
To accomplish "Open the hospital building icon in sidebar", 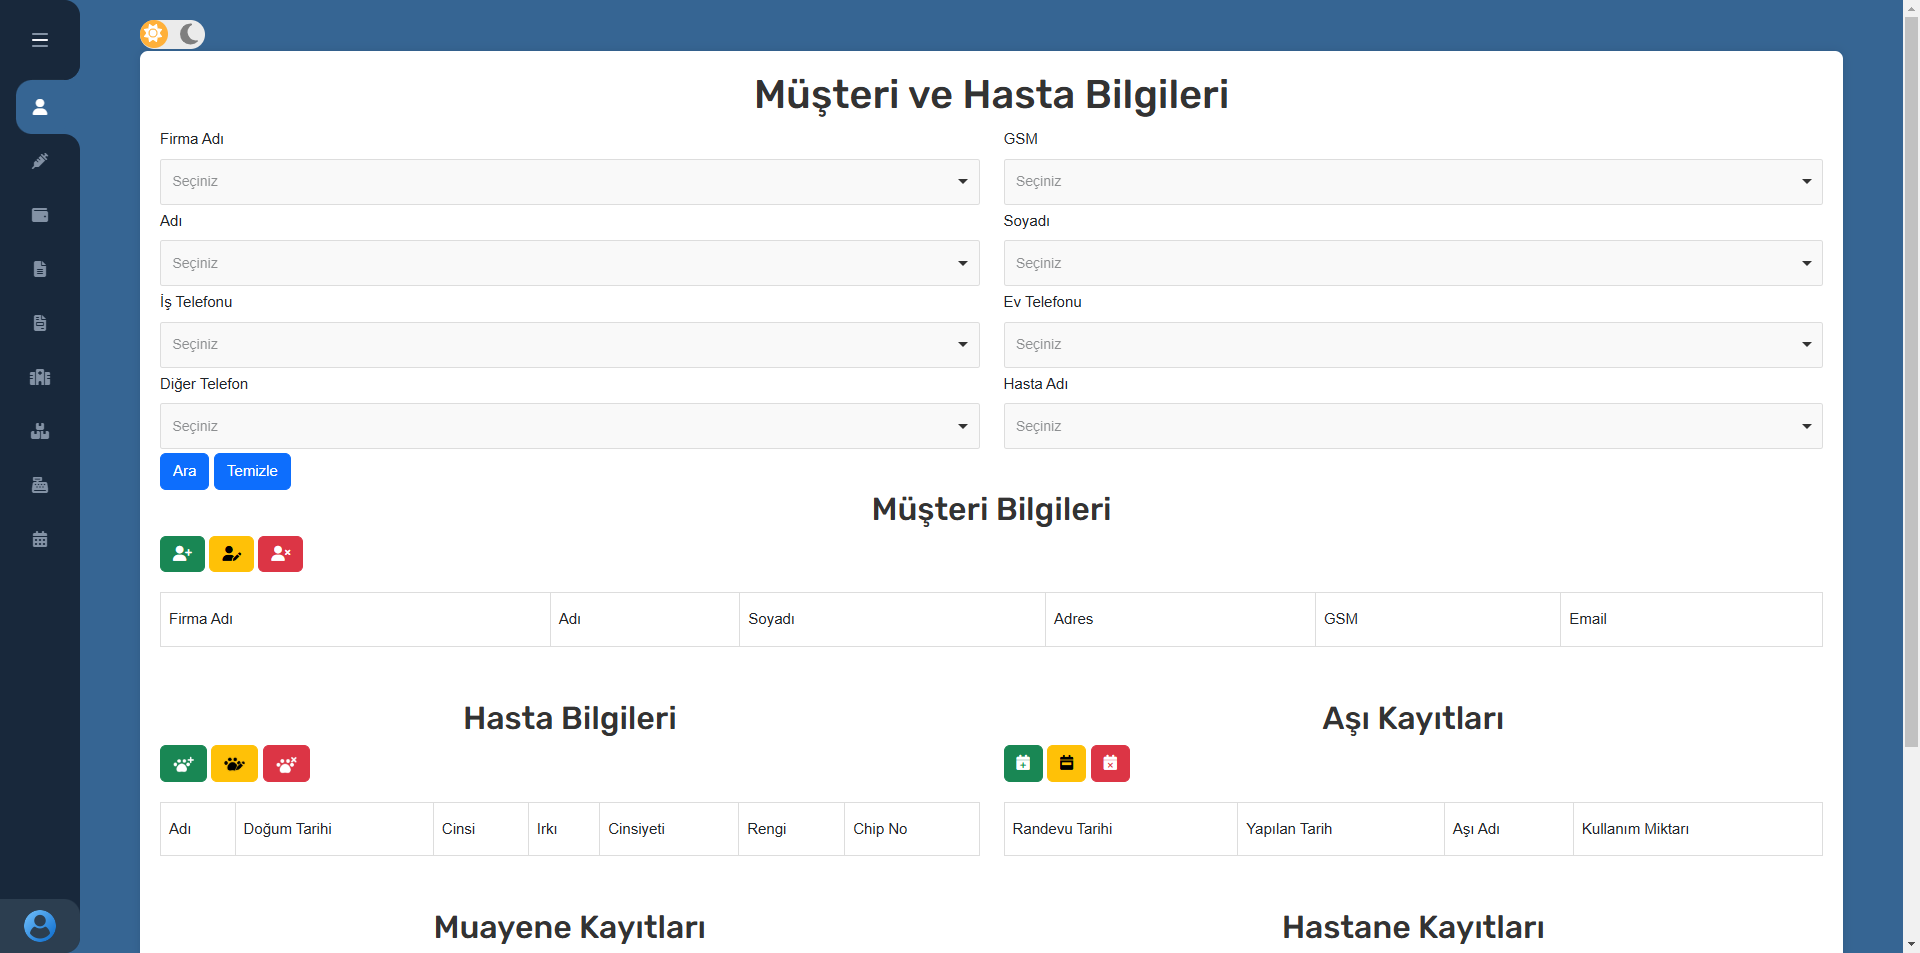I will click(x=40, y=377).
